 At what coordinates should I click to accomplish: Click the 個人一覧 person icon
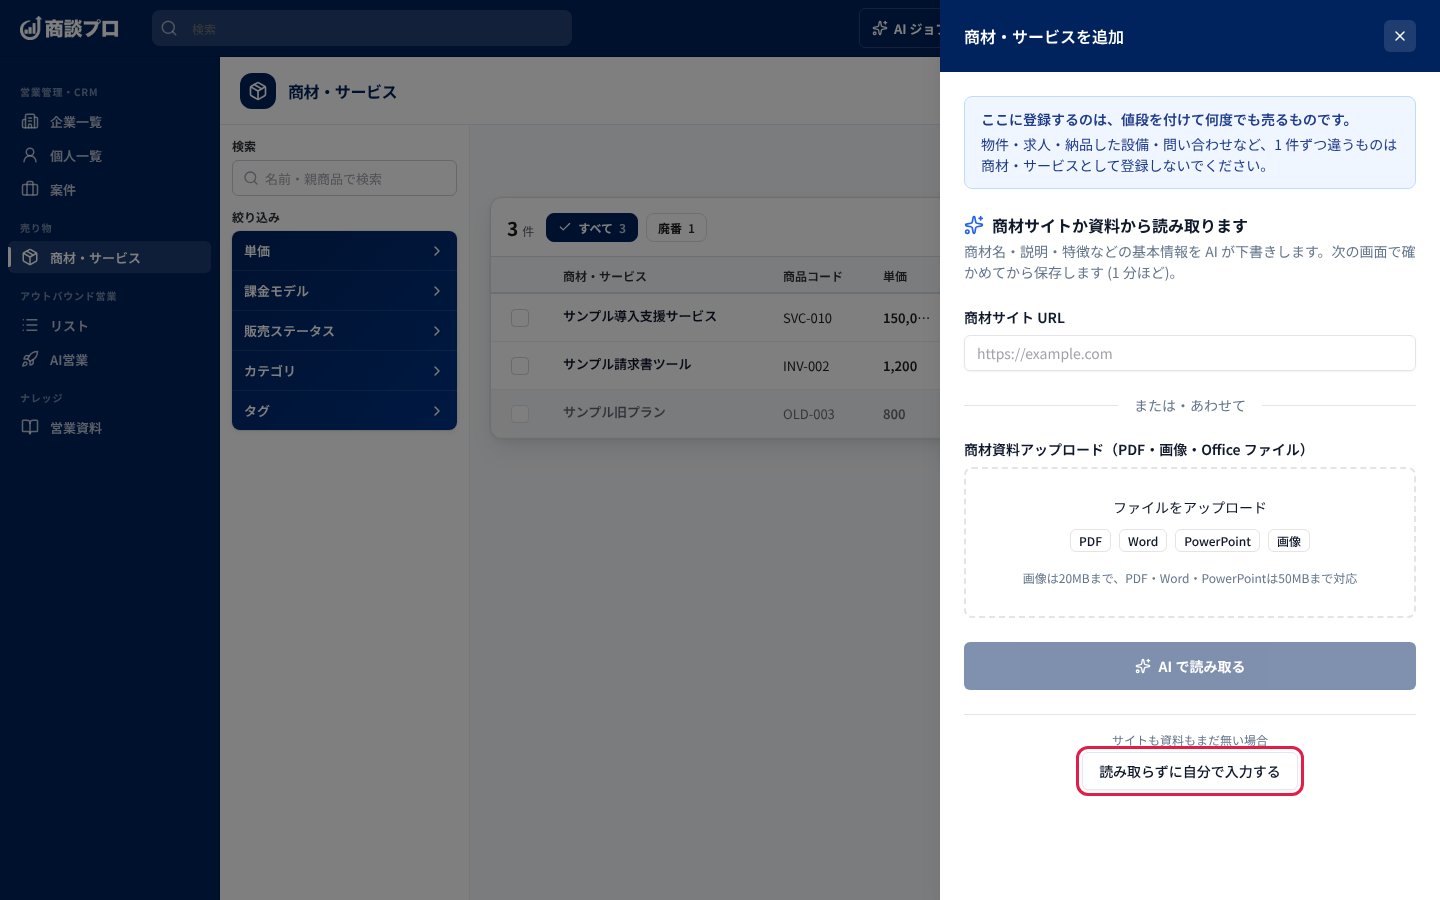(x=30, y=155)
